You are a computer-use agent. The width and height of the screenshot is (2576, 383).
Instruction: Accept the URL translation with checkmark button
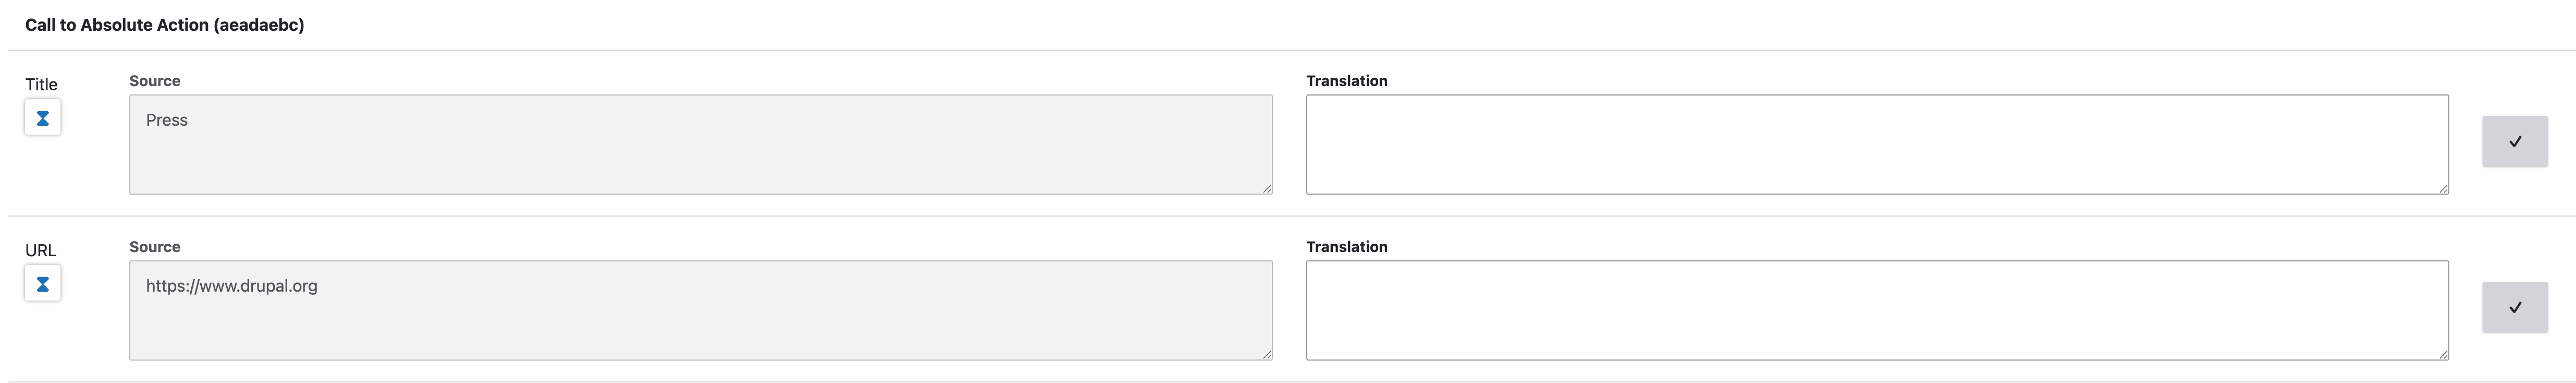(2514, 307)
